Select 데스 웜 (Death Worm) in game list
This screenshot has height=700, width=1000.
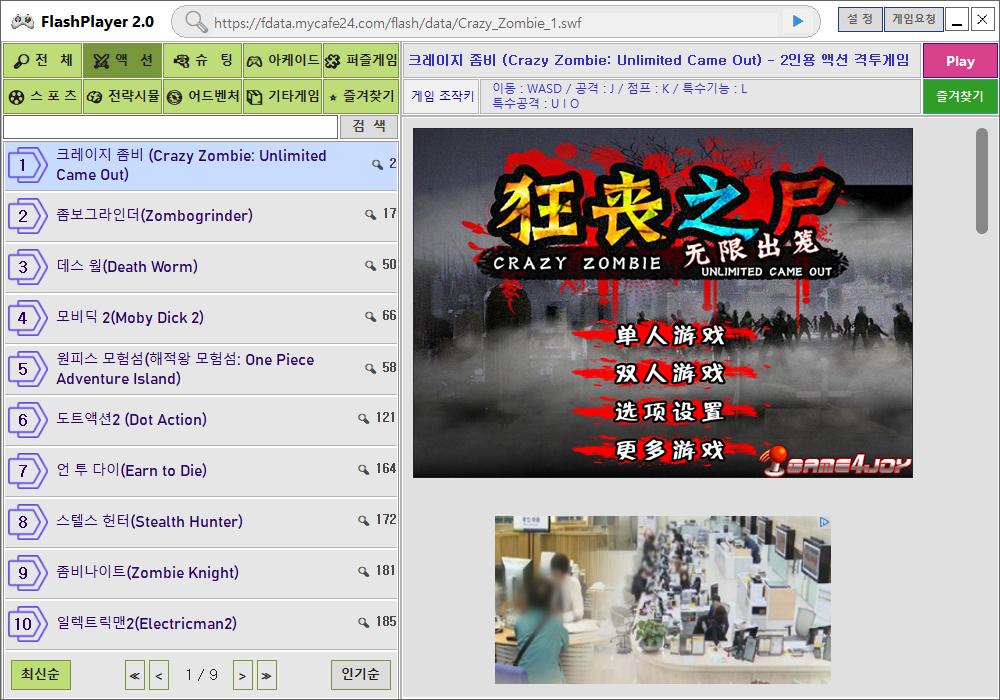201,267
